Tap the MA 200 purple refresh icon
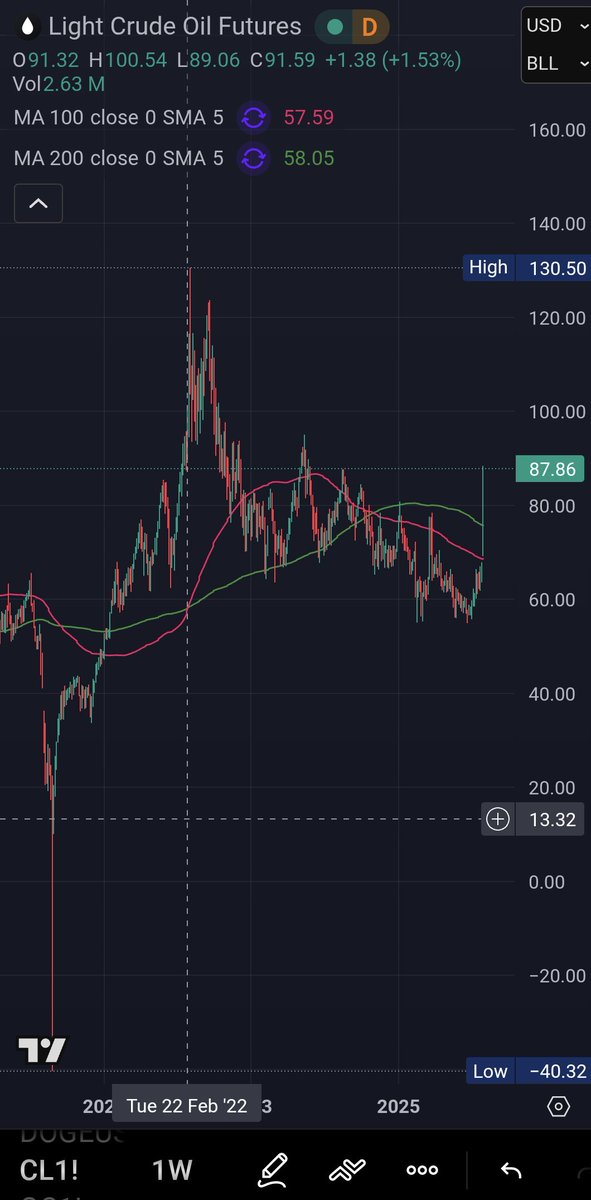Viewport: 591px width, 1200px height. 254,158
